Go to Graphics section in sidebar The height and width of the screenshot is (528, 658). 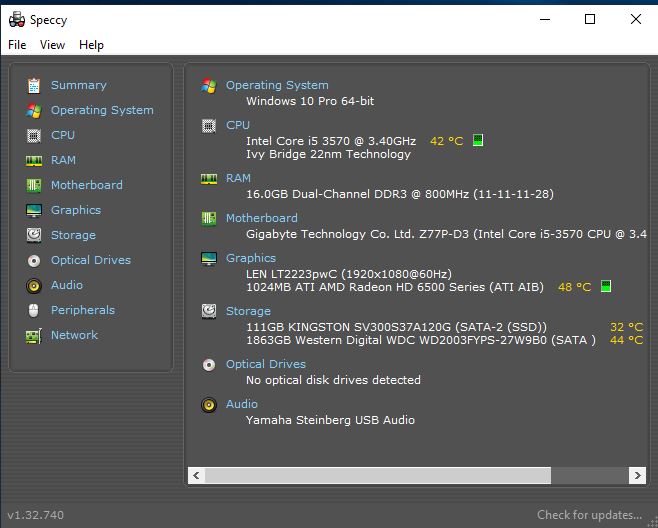click(76, 210)
